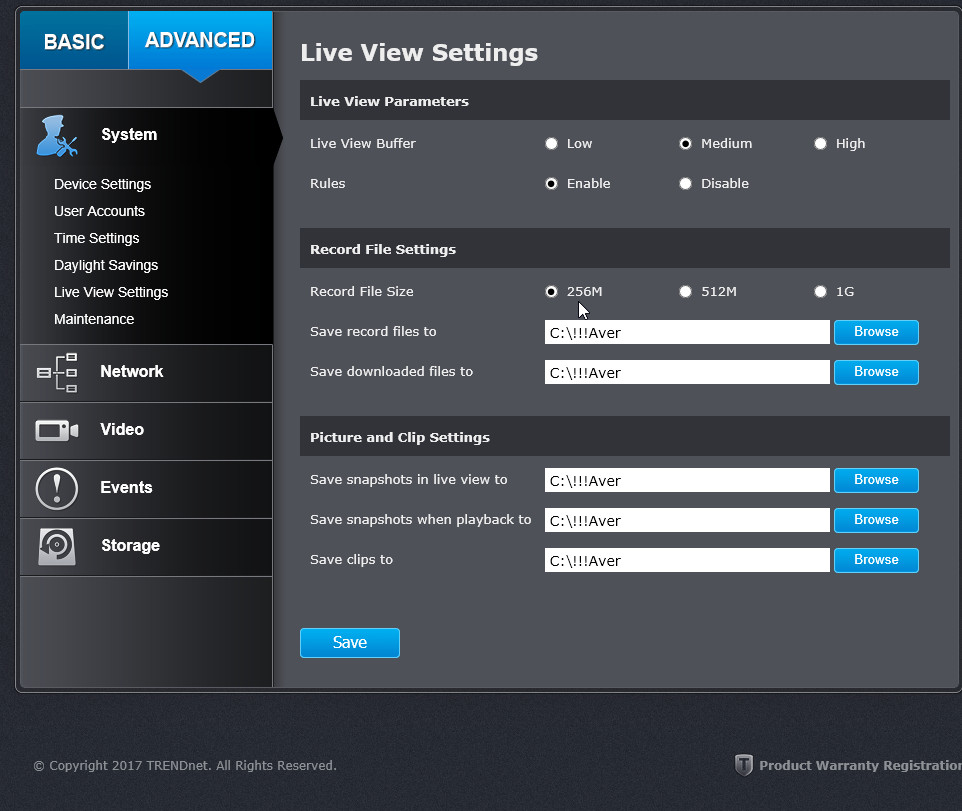This screenshot has width=962, height=811.
Task: Choose 512M record file size
Action: coord(686,291)
